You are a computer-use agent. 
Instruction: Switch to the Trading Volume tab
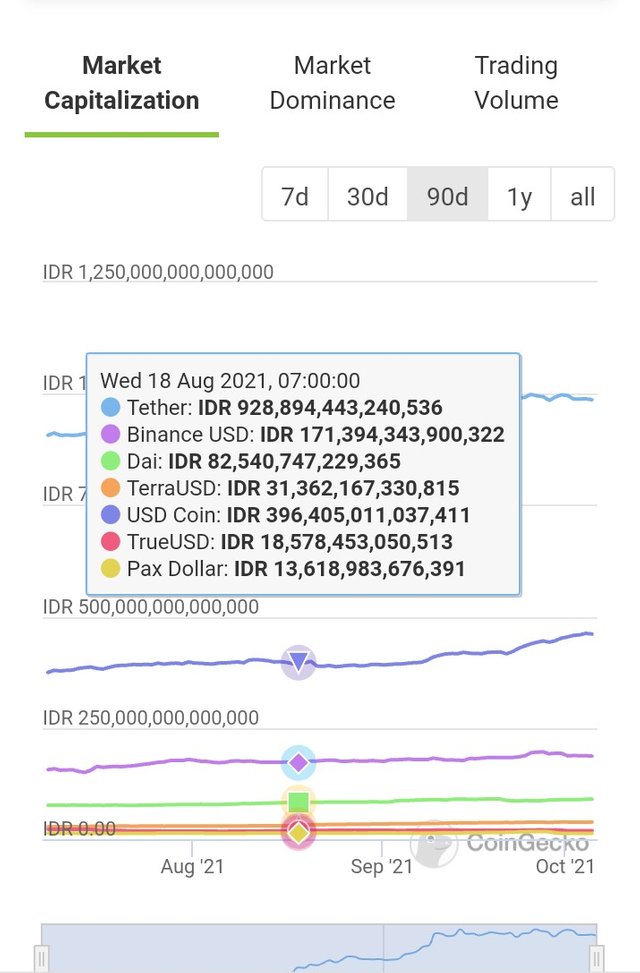click(516, 83)
